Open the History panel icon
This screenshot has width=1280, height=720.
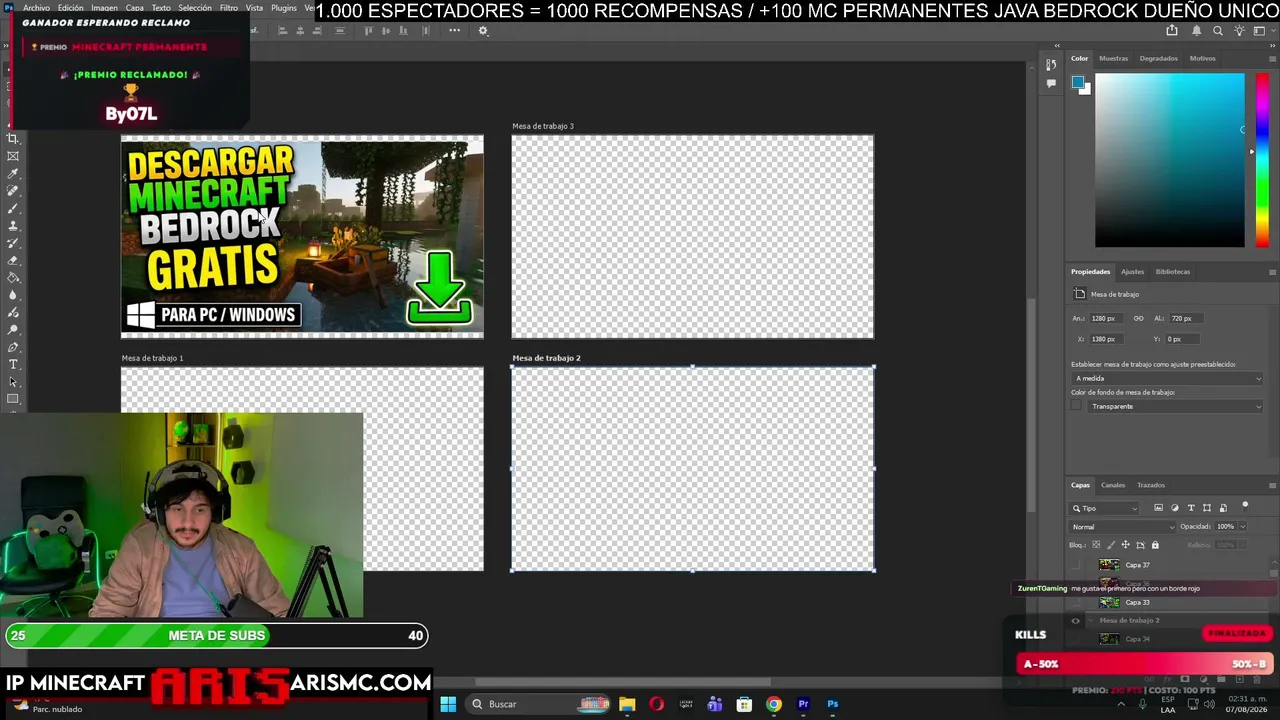tap(1051, 65)
